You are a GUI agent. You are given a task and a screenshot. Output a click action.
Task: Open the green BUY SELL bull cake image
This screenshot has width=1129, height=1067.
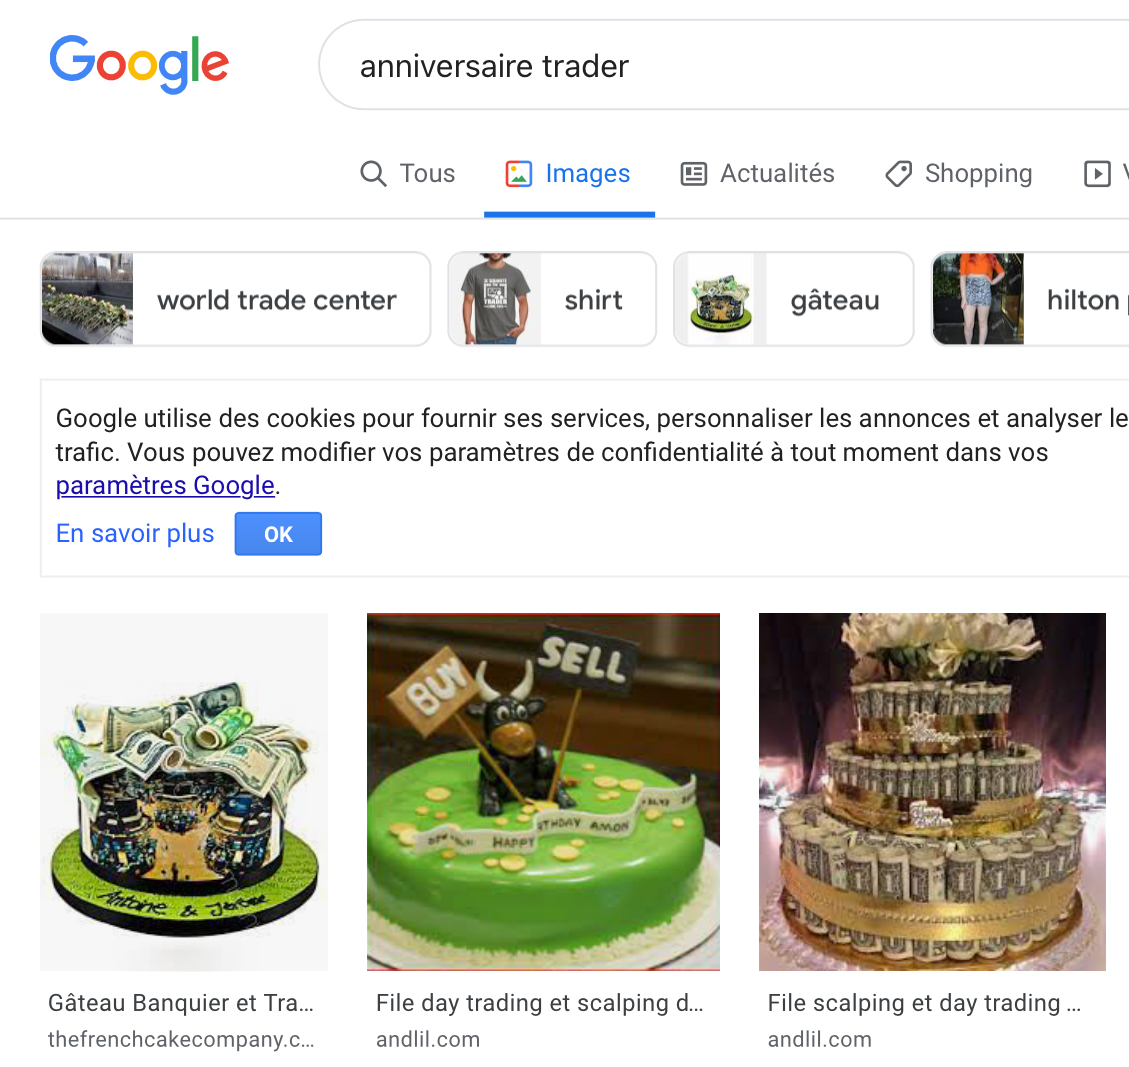pos(543,792)
